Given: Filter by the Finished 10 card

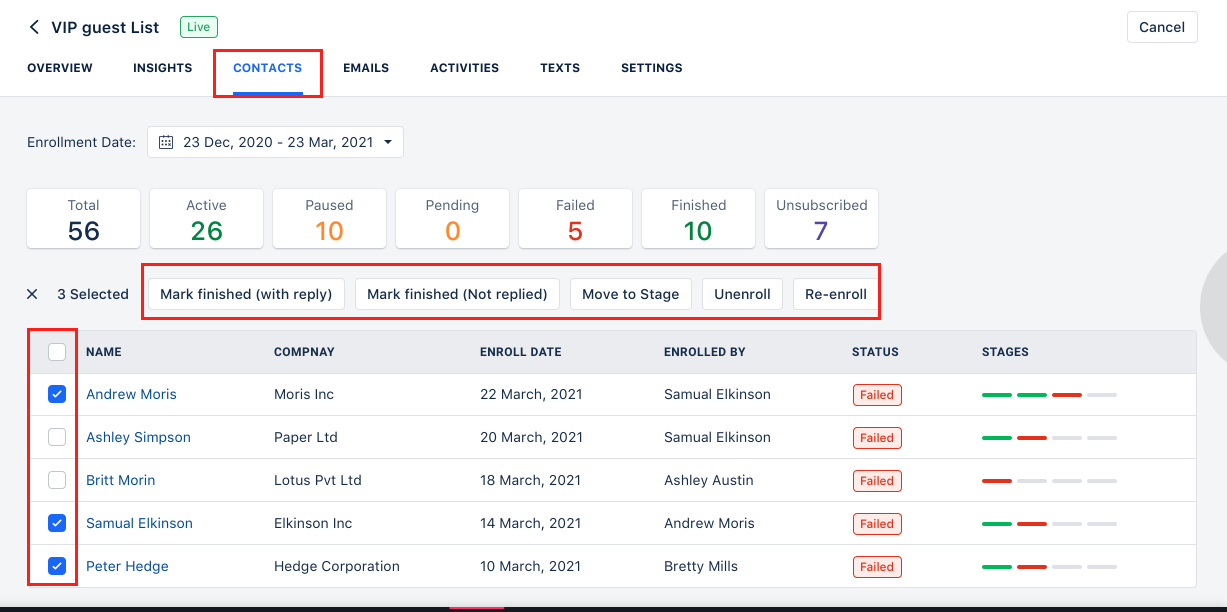Looking at the screenshot, I should tap(698, 219).
